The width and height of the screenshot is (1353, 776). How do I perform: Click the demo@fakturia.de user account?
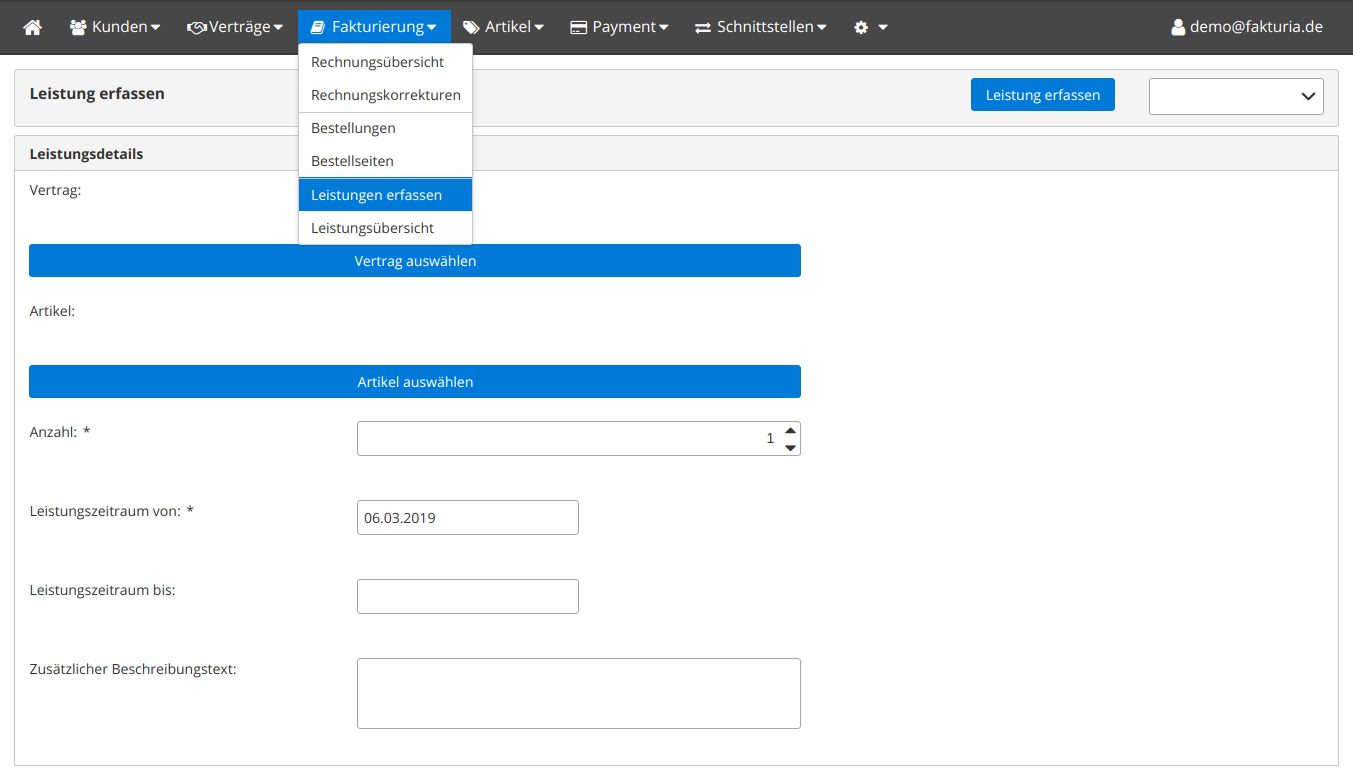coord(1246,27)
